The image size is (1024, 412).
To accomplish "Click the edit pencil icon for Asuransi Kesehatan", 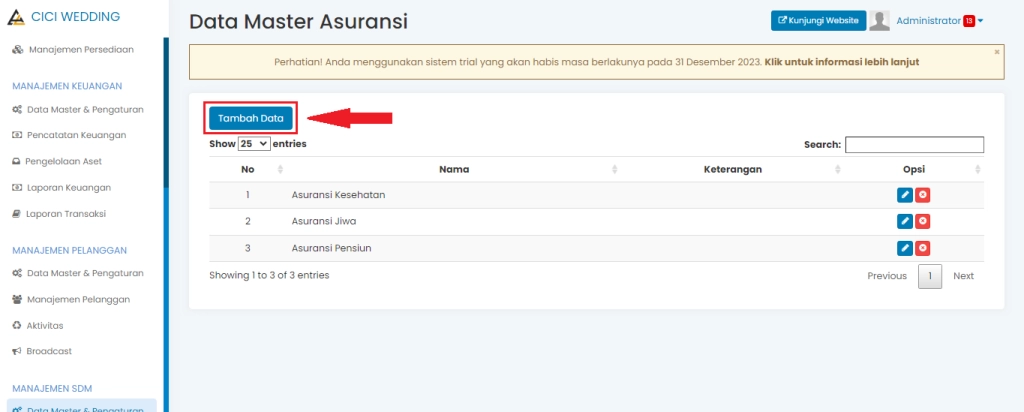I will pyautogui.click(x=905, y=195).
